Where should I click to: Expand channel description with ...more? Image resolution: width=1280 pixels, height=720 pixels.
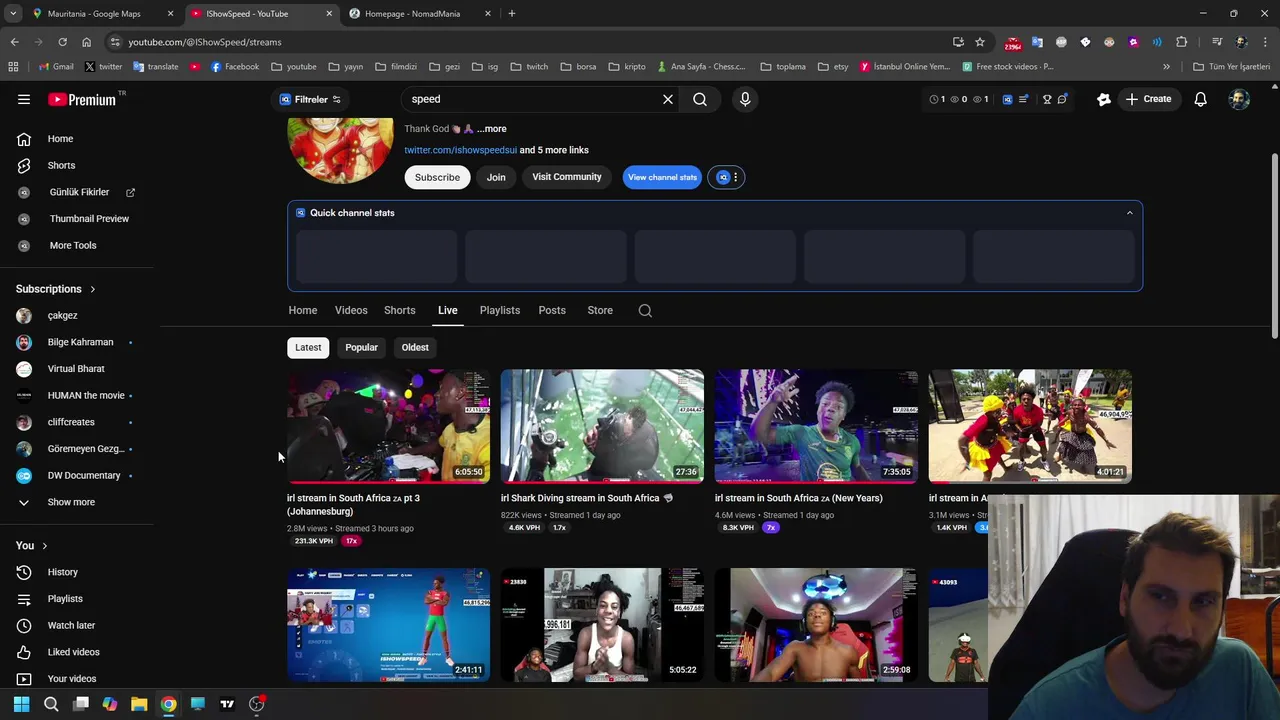pyautogui.click(x=491, y=129)
